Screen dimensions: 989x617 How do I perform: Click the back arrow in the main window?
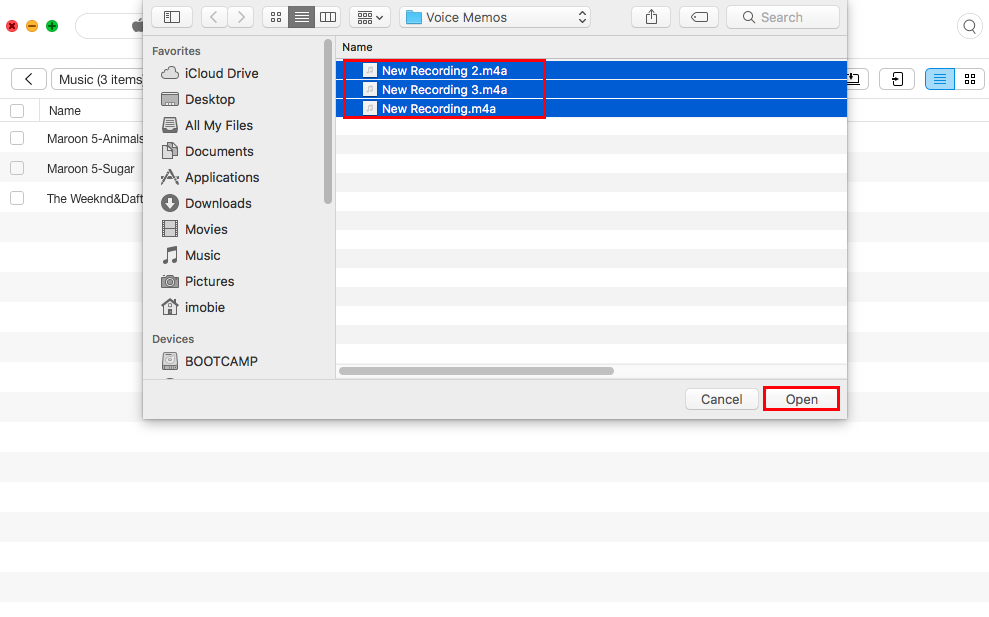point(28,79)
